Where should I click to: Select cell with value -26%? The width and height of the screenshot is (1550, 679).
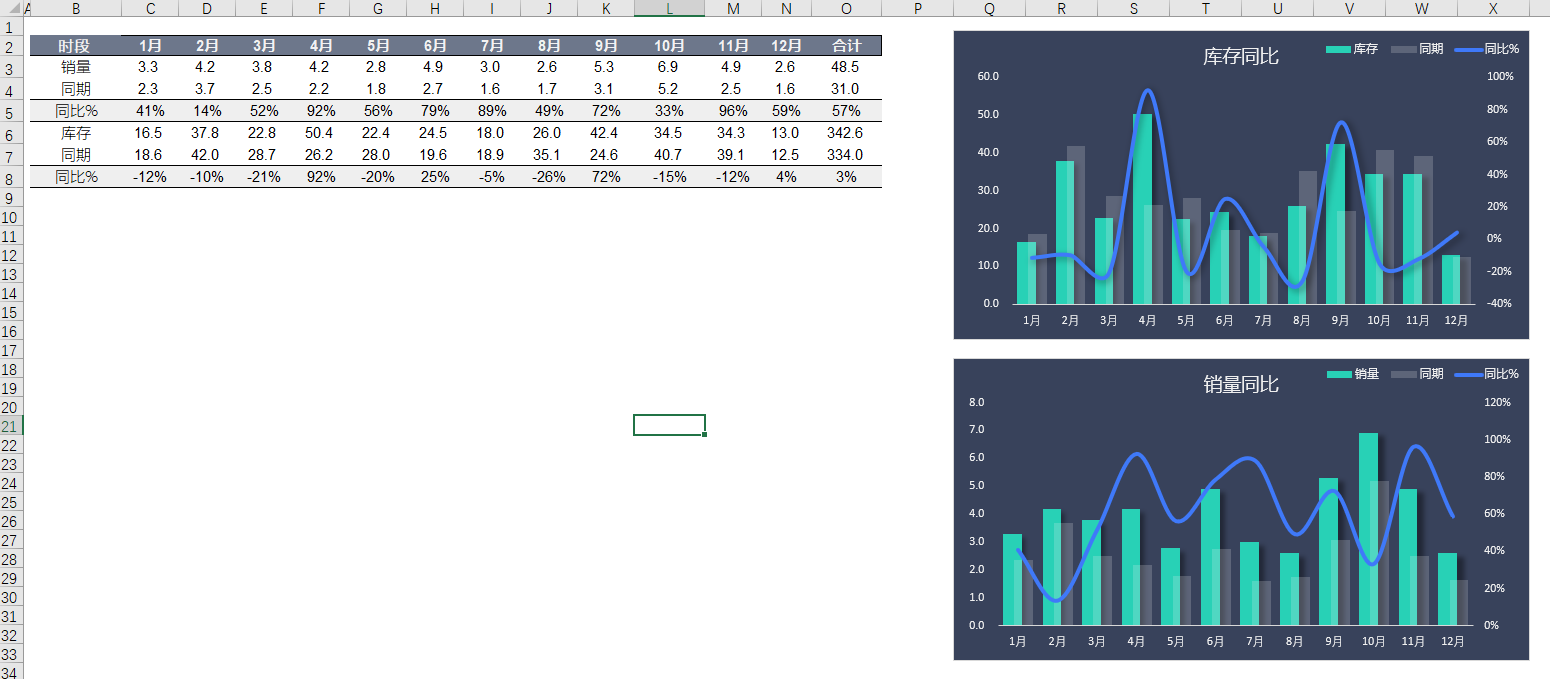tap(549, 177)
